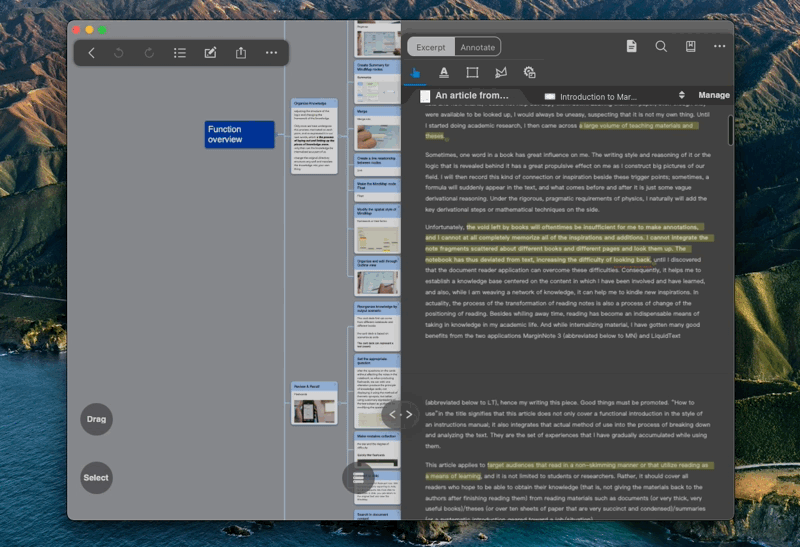Click the document vertical scrollbar
Viewport: 800px width, 547px height.
point(731,130)
